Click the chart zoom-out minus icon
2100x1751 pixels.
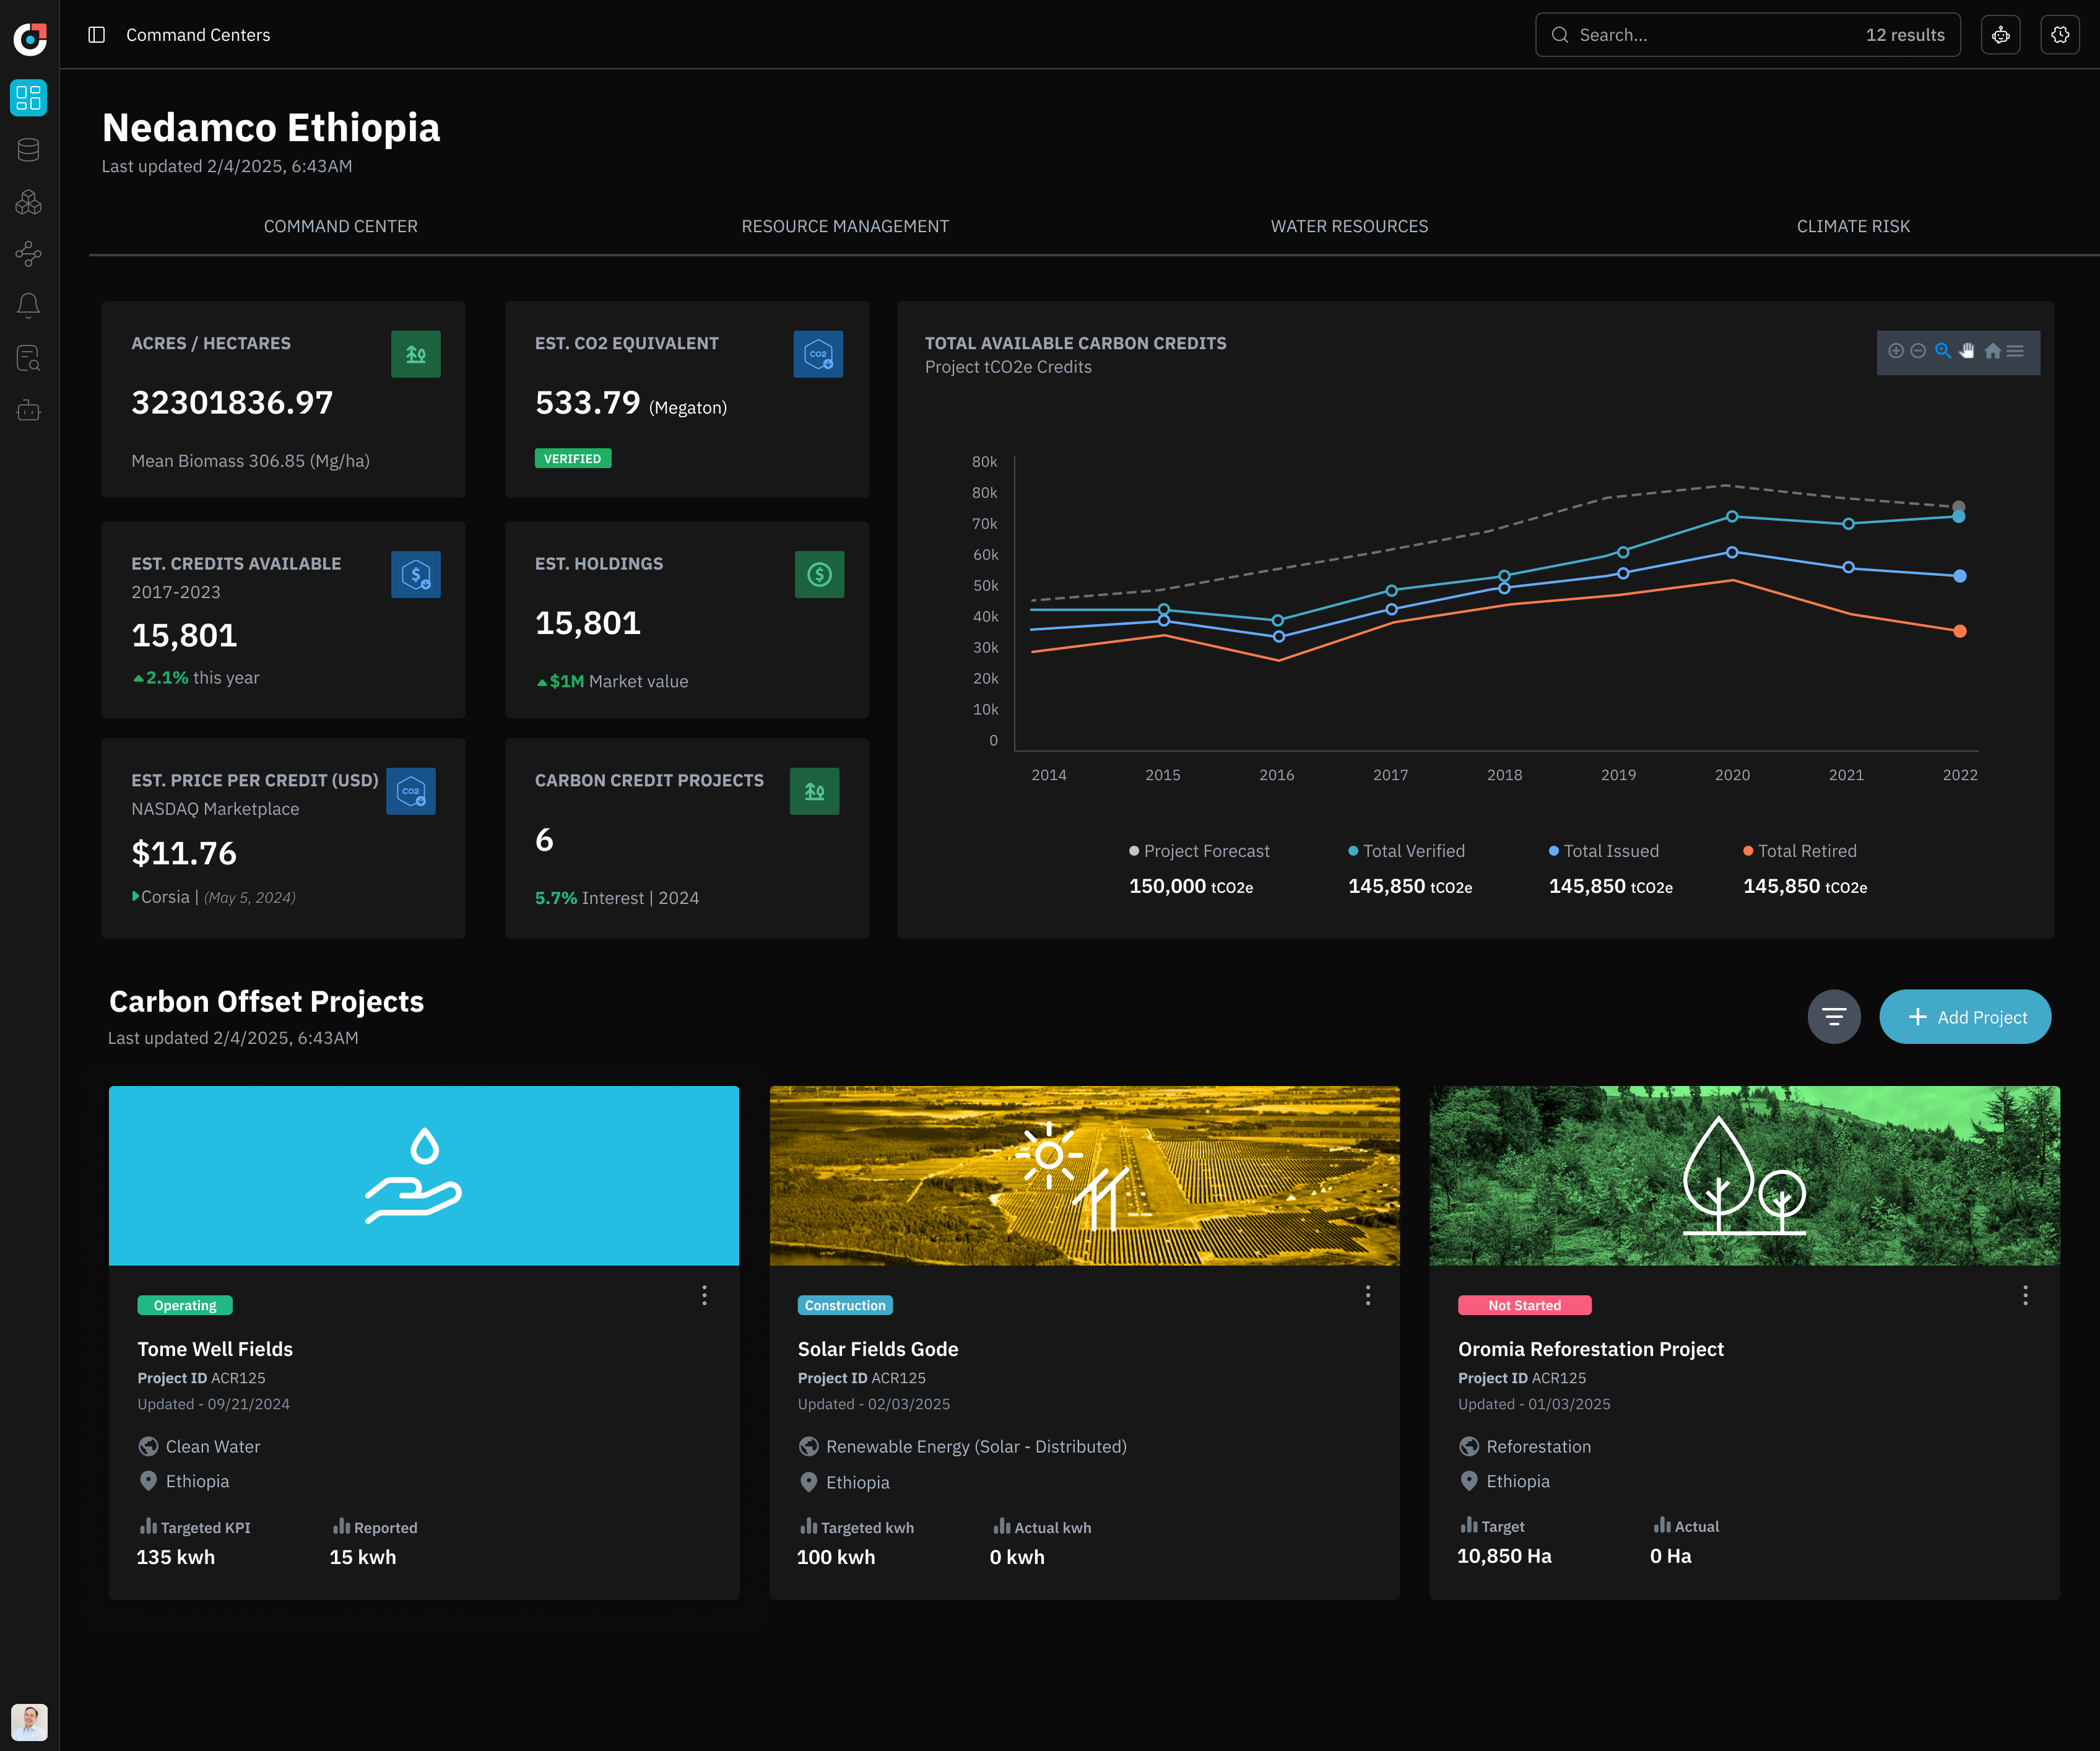pyautogui.click(x=1918, y=351)
